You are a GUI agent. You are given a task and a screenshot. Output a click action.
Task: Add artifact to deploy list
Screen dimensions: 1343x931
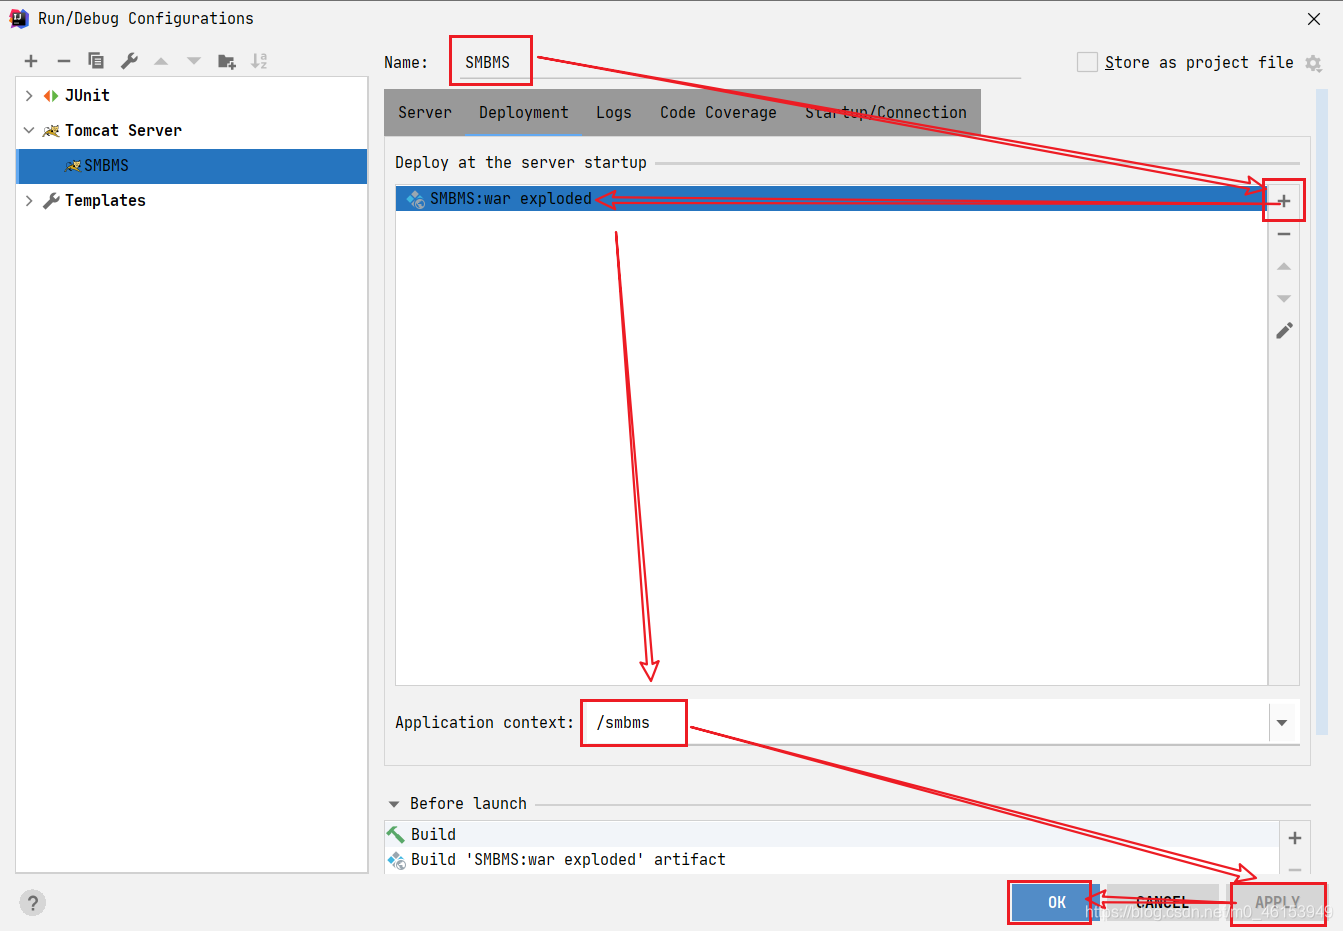(x=1284, y=201)
